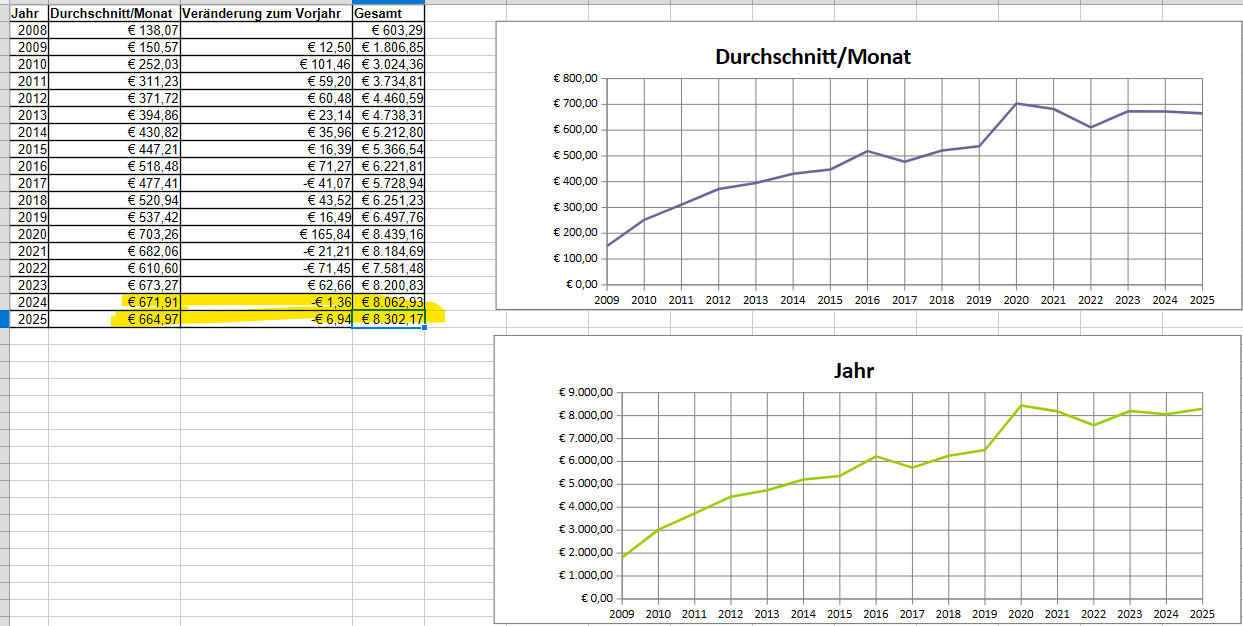Viewport: 1243px width, 626px height.
Task: Click the € 800,00 axis label in the upper chart
Action: click(575, 79)
